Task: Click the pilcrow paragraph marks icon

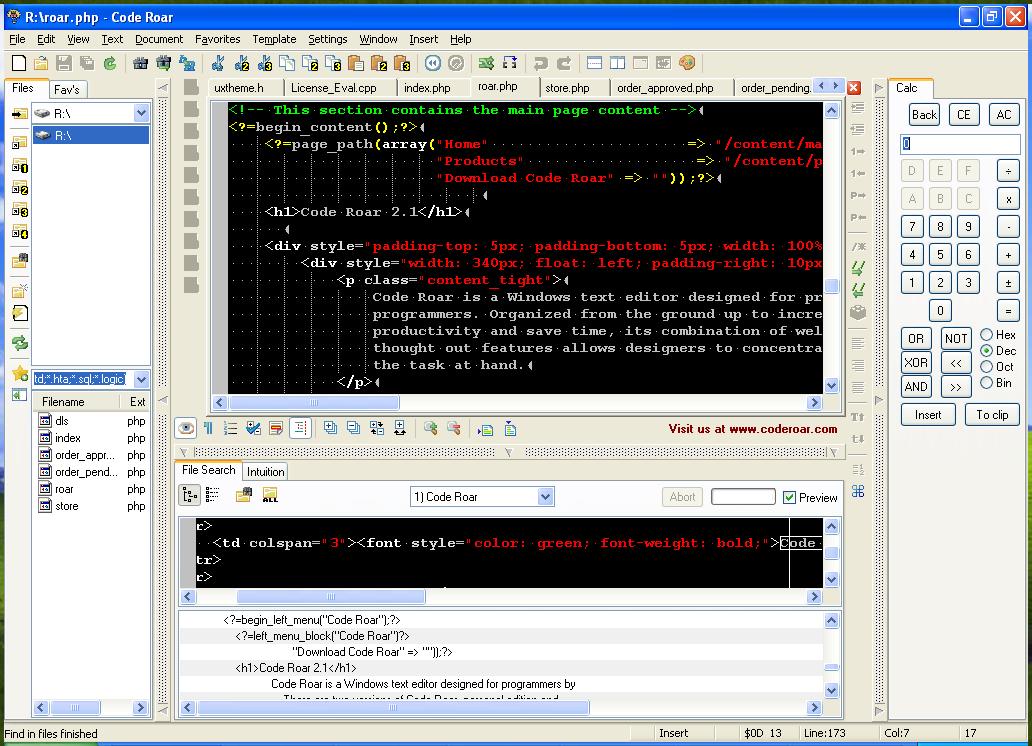Action: (209, 429)
